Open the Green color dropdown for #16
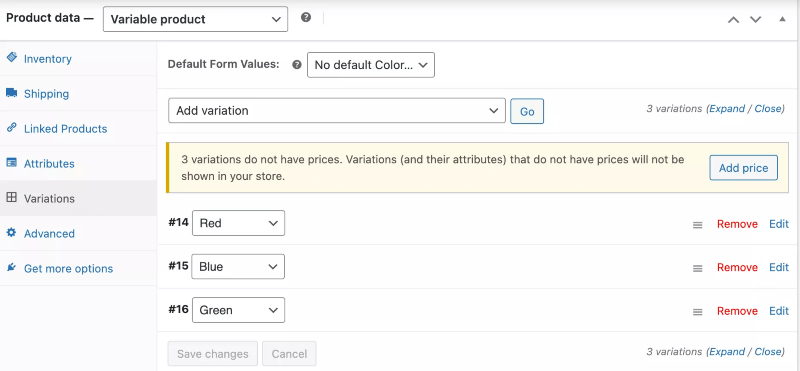 pyautogui.click(x=238, y=310)
